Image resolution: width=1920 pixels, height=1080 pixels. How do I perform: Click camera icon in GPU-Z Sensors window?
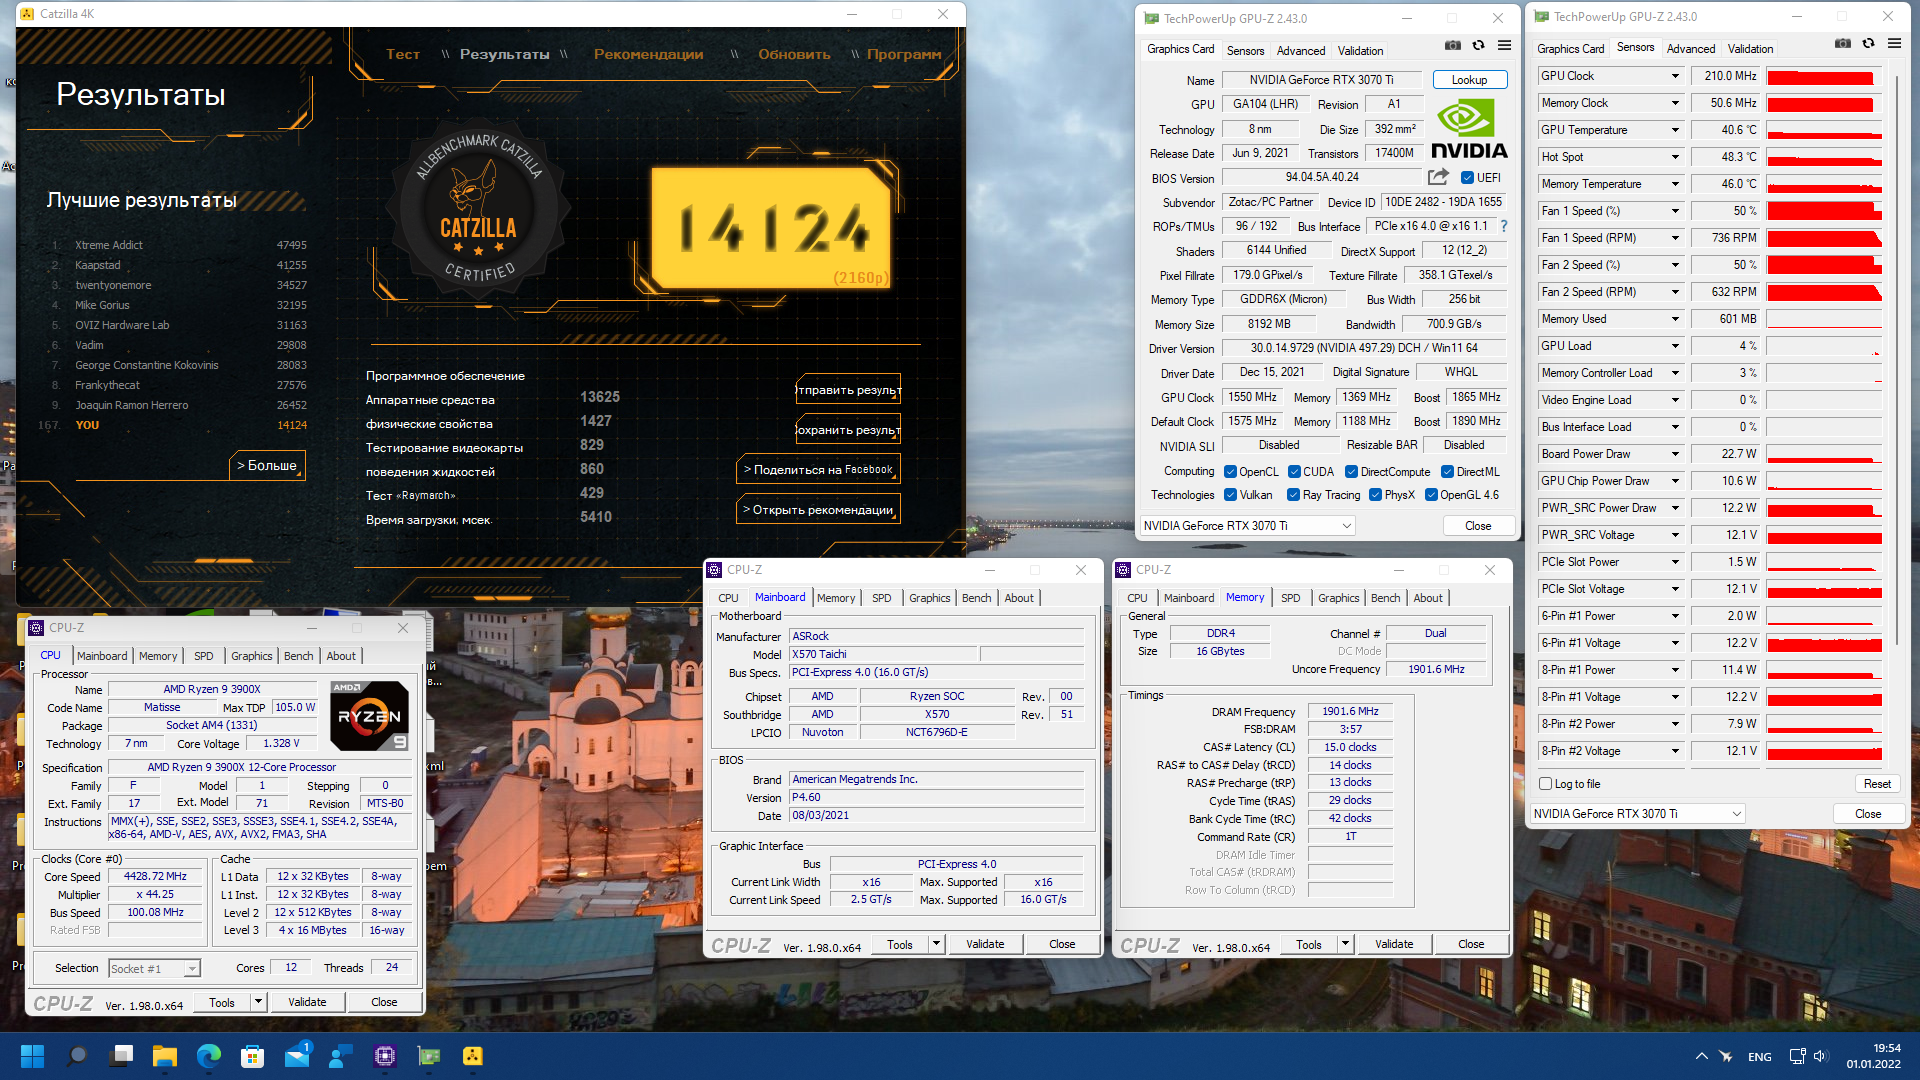pyautogui.click(x=1843, y=43)
